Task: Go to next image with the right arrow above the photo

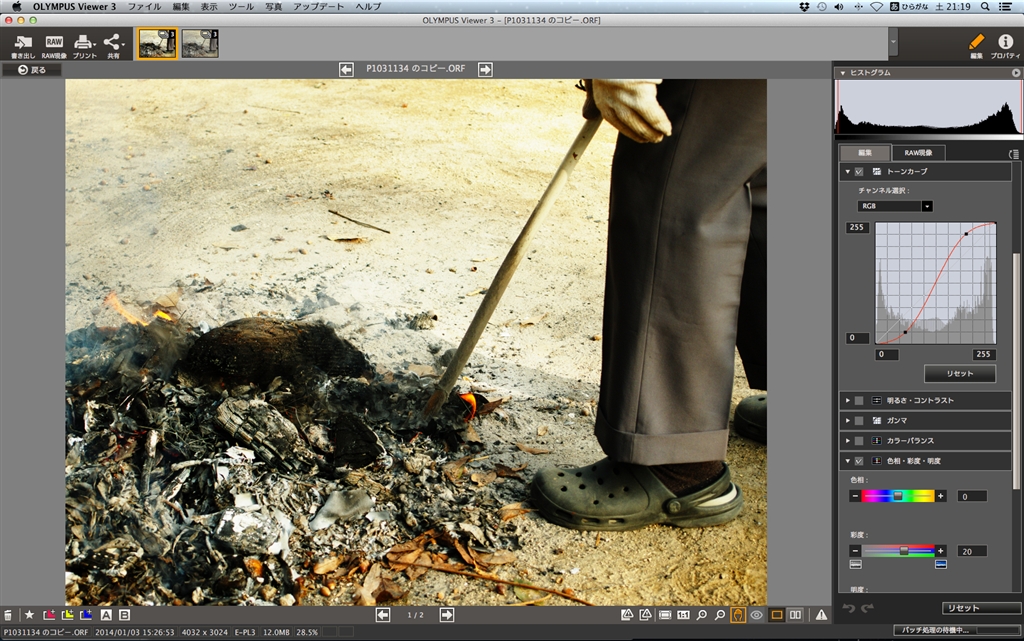Action: (485, 69)
